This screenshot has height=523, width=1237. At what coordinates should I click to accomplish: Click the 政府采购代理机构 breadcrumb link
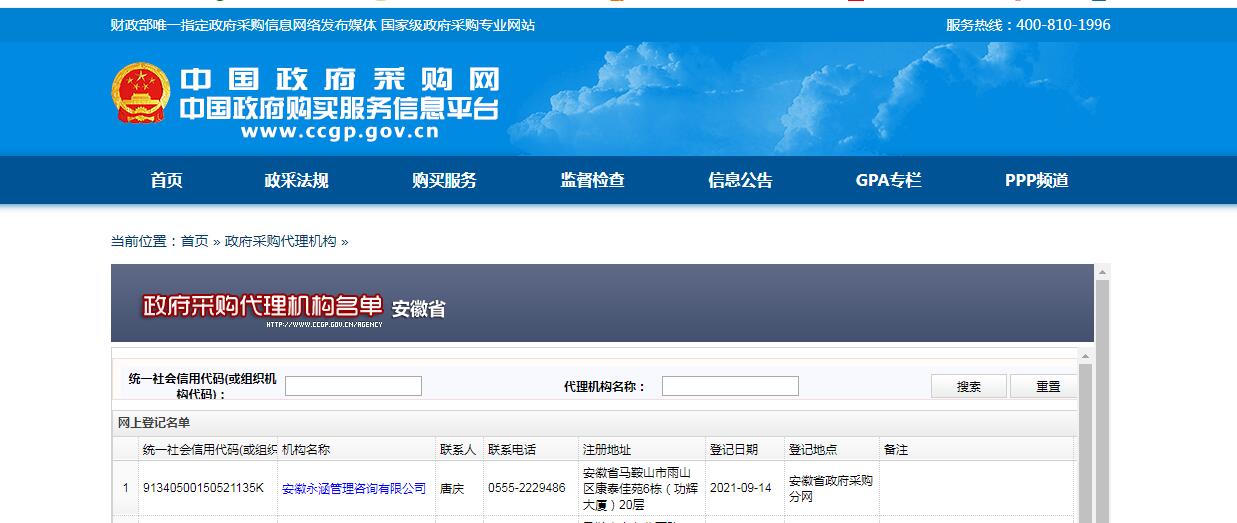[280, 241]
